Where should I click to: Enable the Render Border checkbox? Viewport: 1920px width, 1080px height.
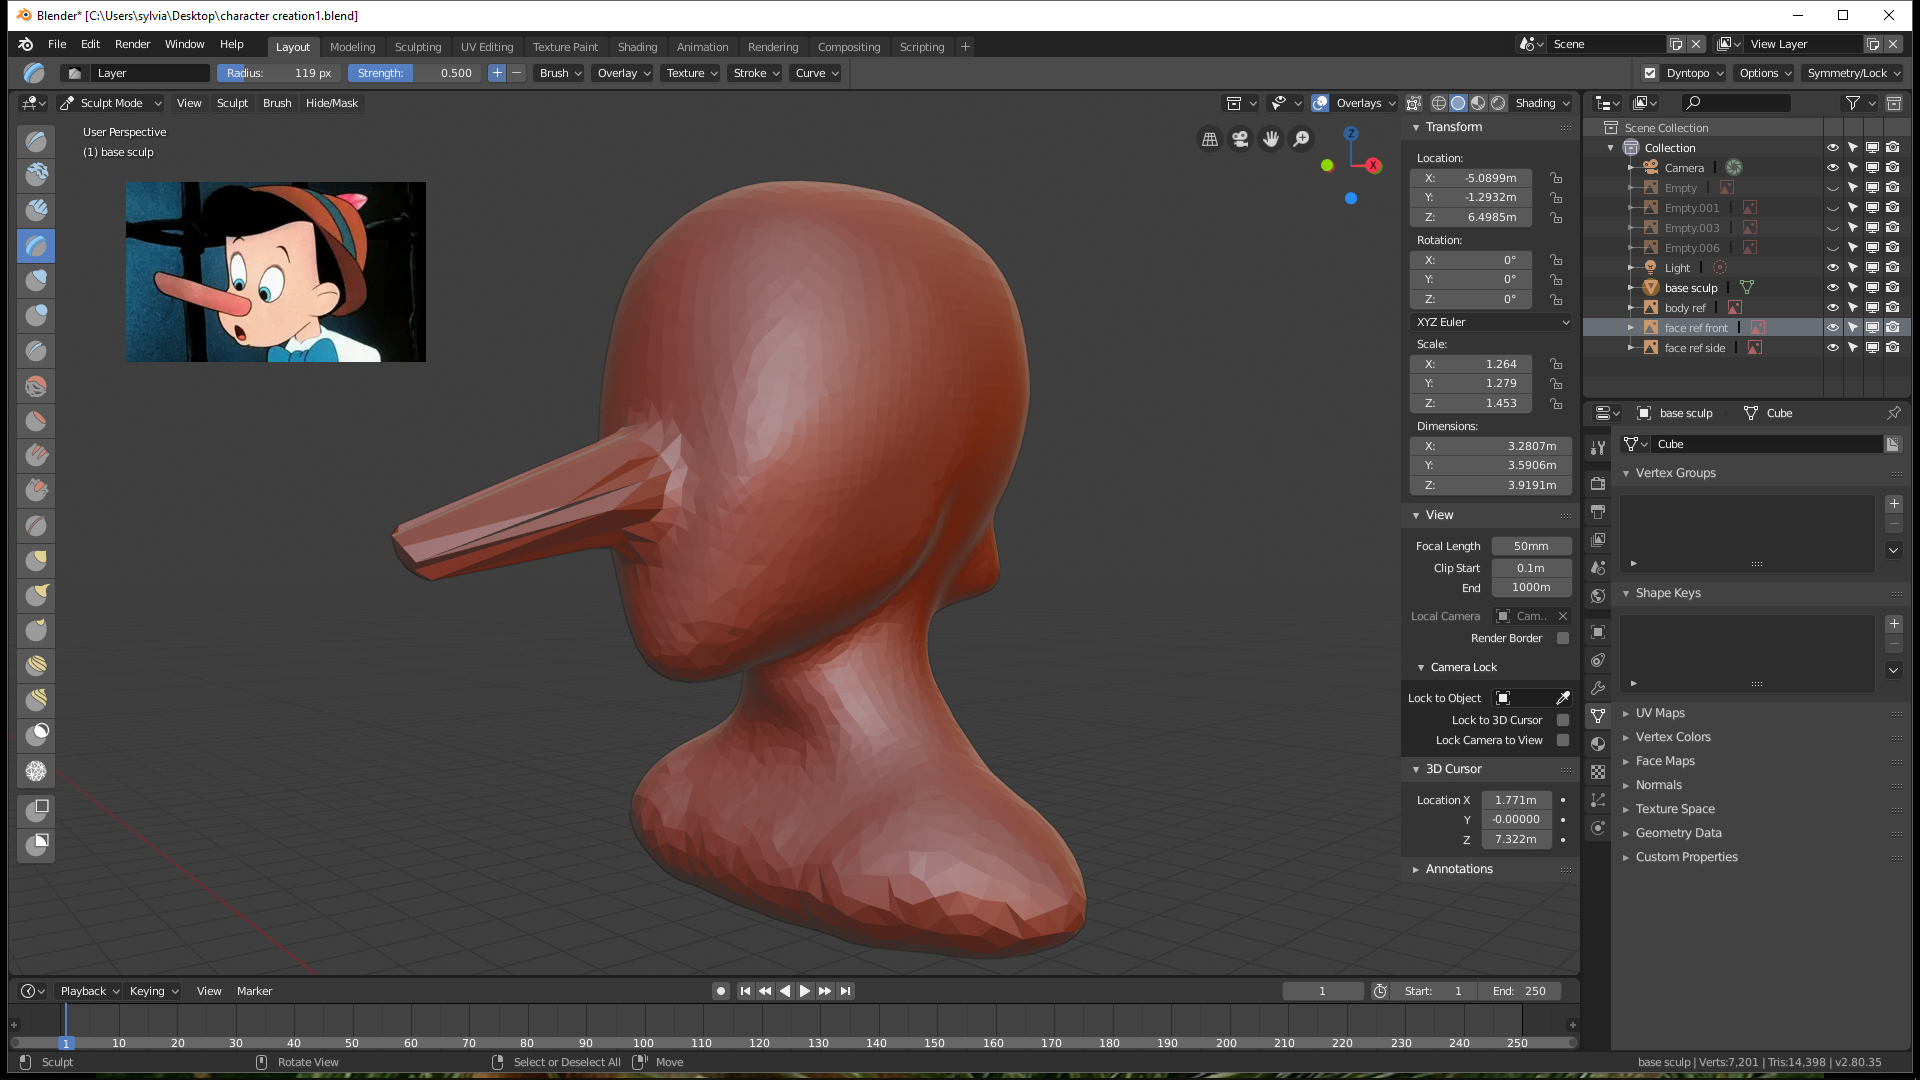pyautogui.click(x=1562, y=638)
